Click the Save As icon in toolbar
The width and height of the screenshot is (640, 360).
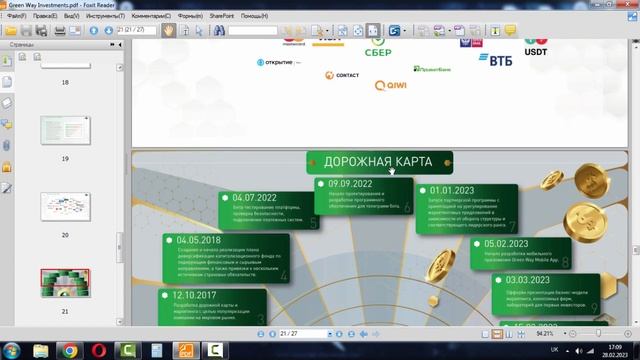(x=41, y=31)
